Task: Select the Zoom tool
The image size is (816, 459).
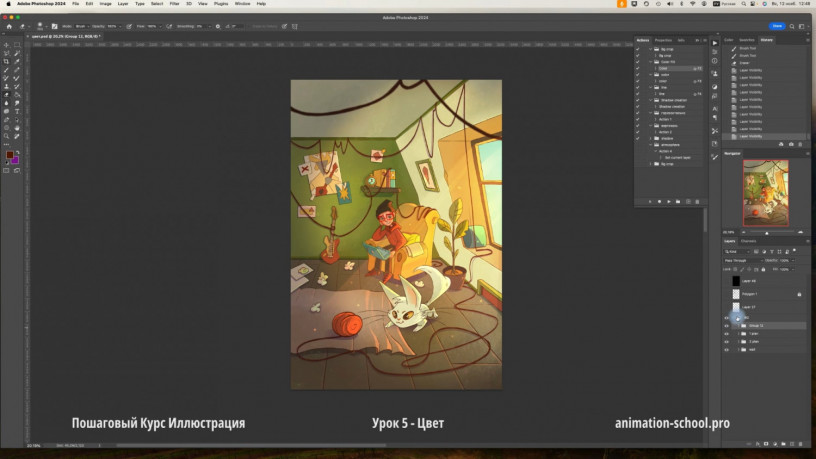Action: click(6, 136)
